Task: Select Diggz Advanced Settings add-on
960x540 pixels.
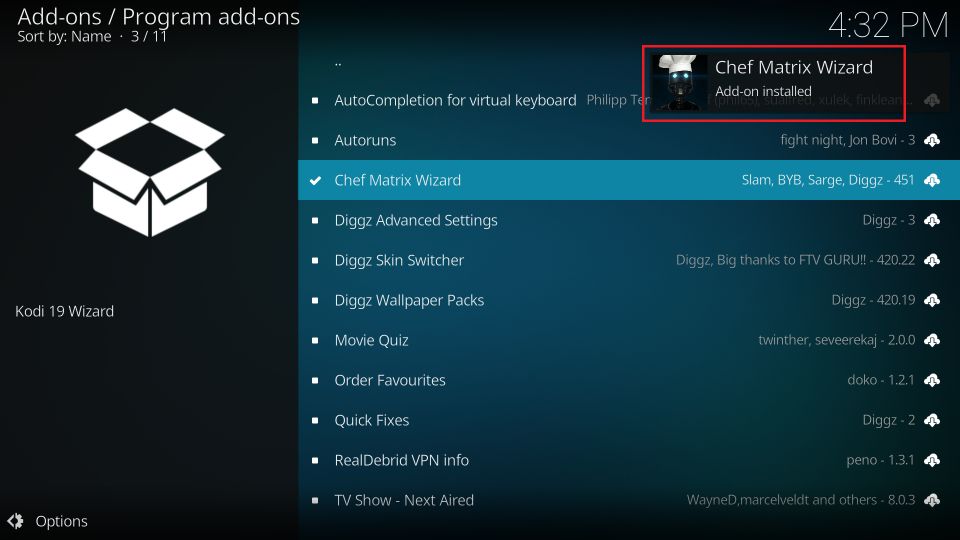Action: pos(629,220)
